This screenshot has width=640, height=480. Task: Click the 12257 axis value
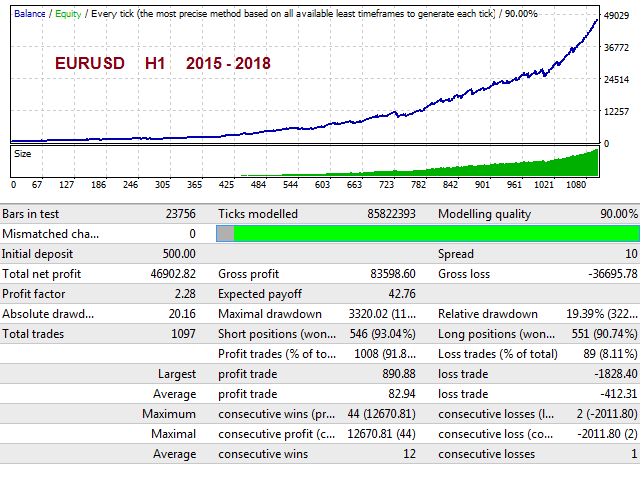(616, 111)
